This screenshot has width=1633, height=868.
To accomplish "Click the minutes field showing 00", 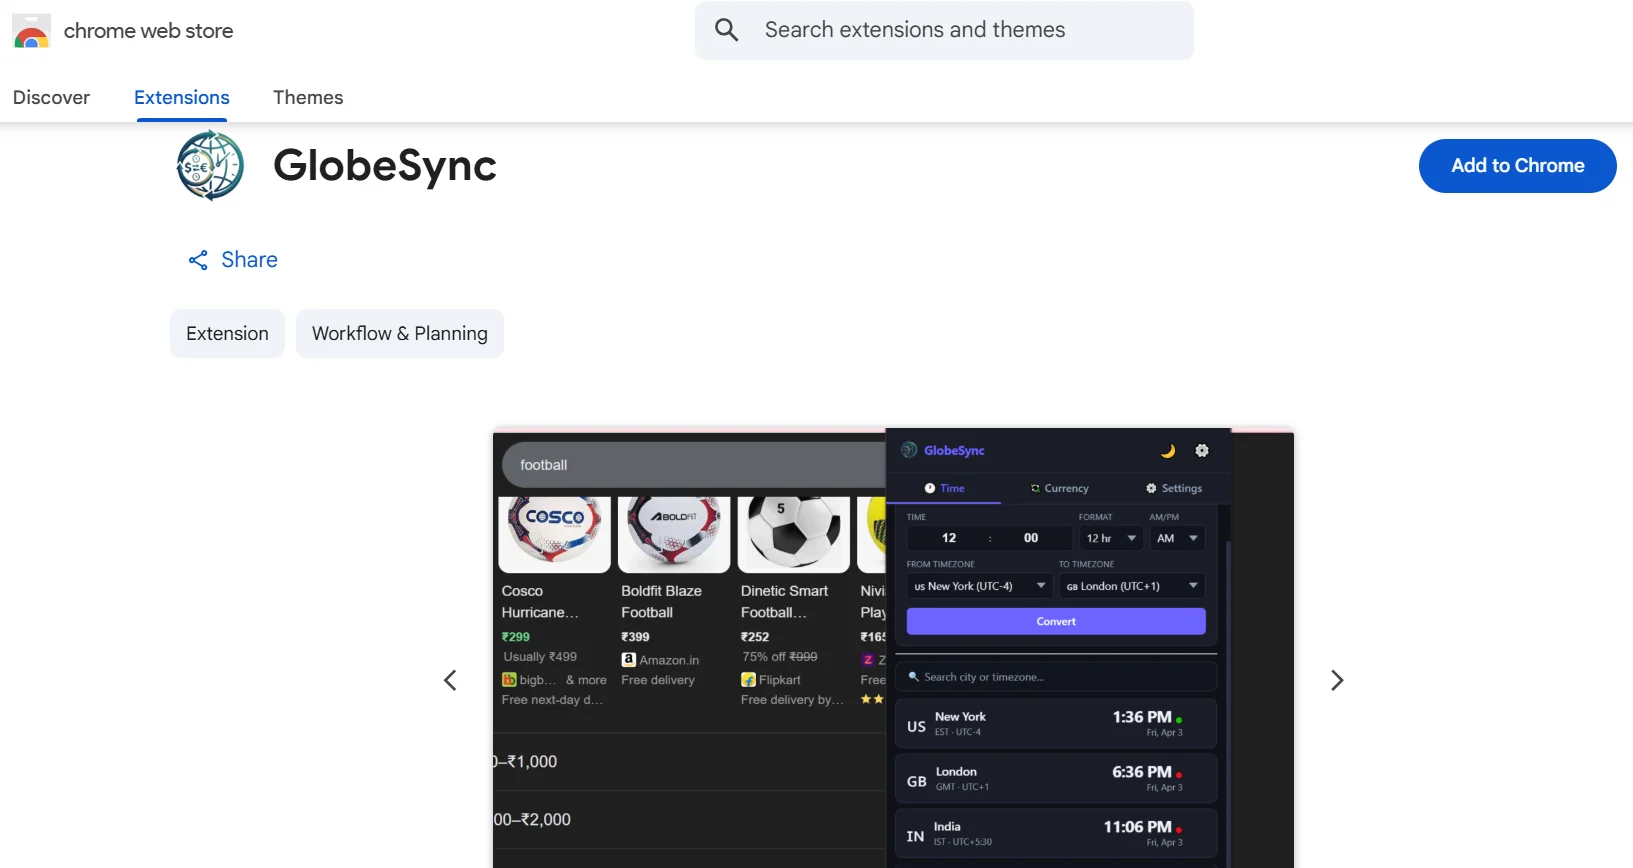I will click(1031, 538).
